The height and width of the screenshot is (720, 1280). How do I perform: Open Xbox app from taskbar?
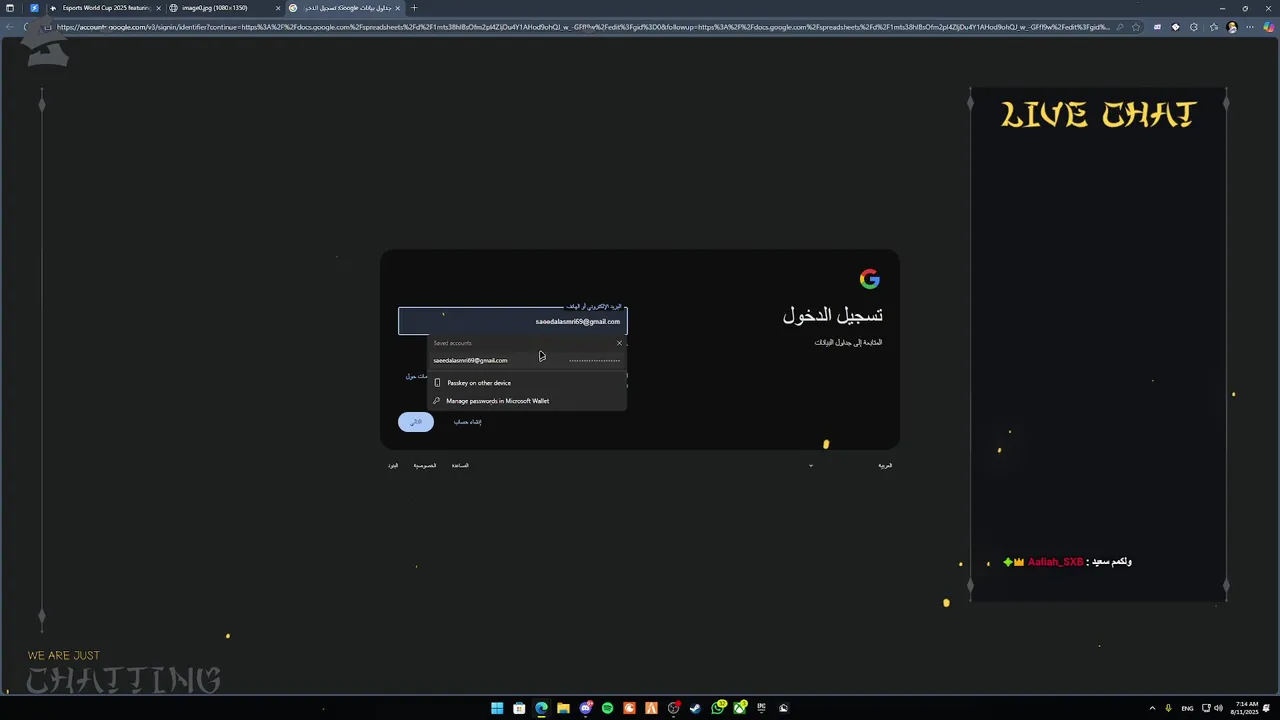point(740,708)
